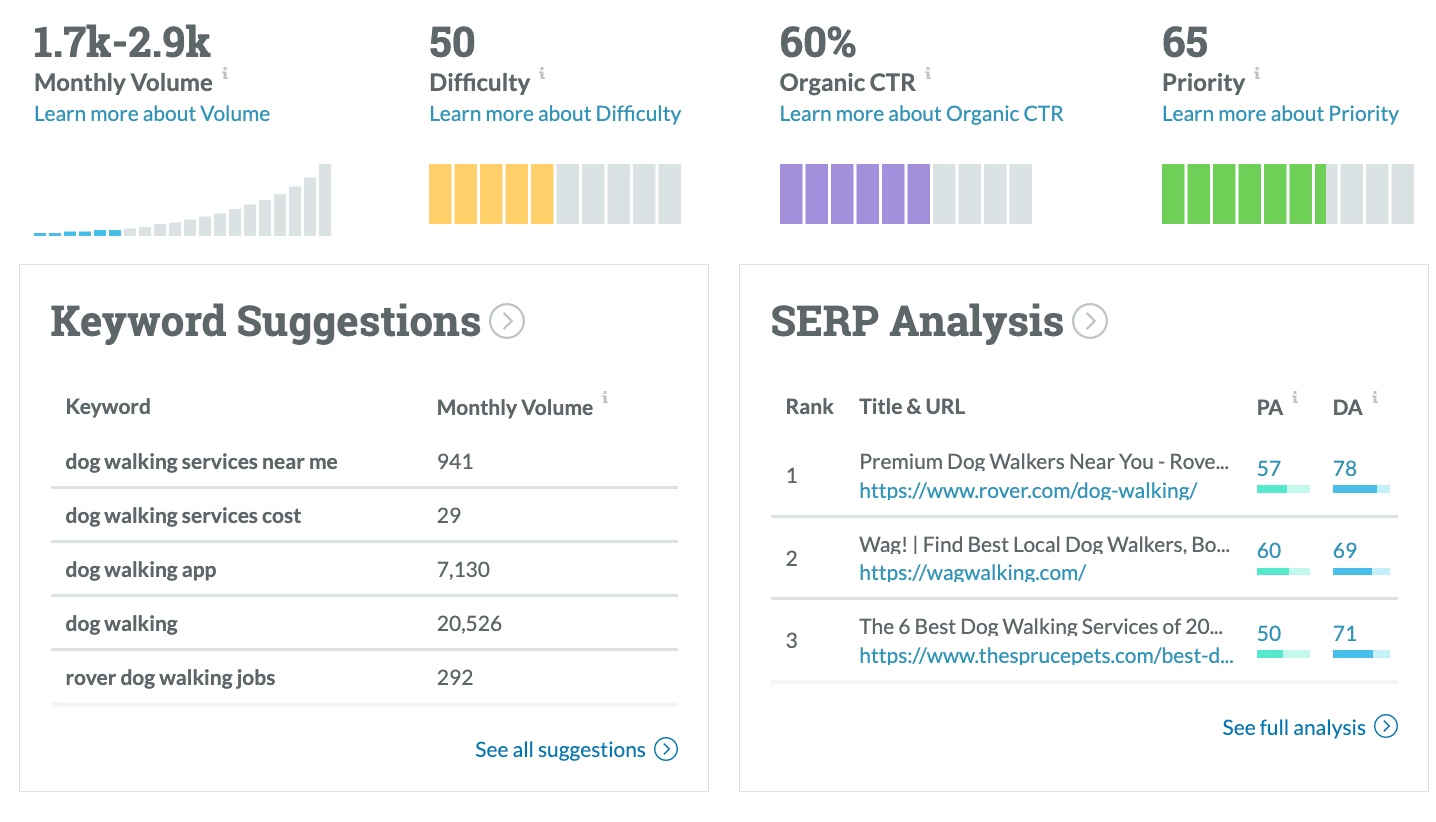Click the info icon next to Difficulty

[542, 73]
